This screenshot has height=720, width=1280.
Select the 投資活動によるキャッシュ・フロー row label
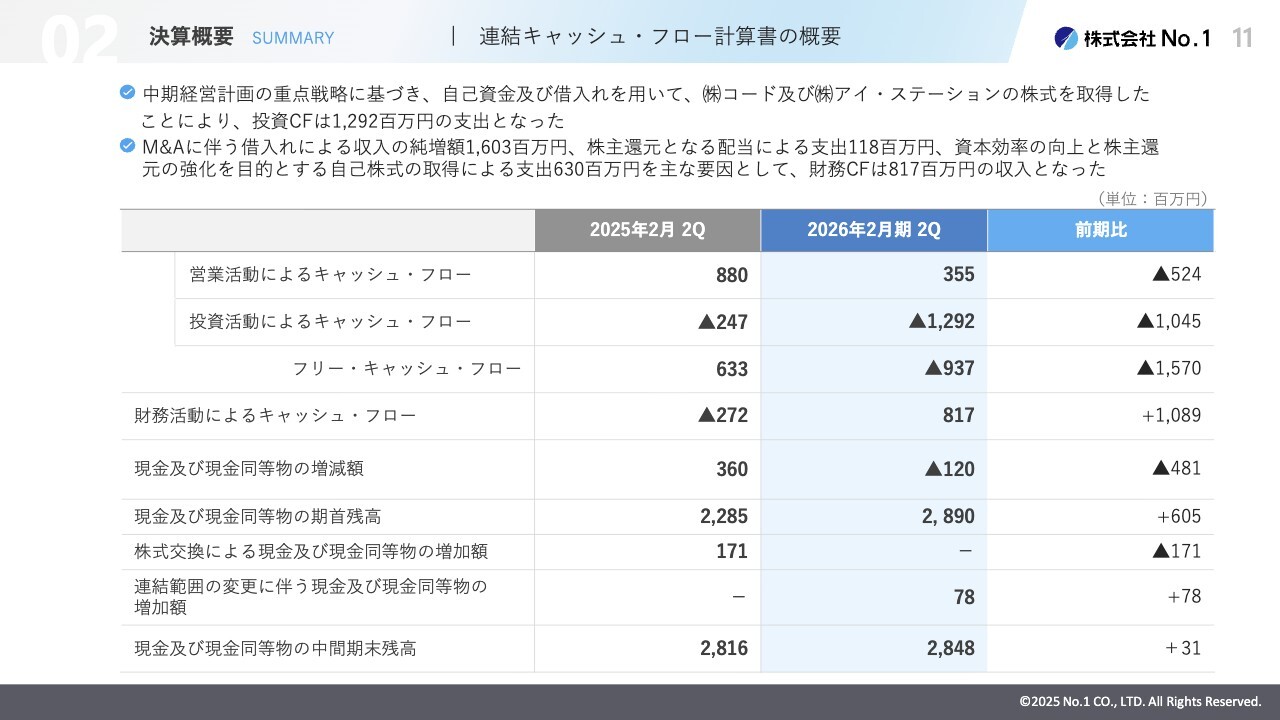330,321
